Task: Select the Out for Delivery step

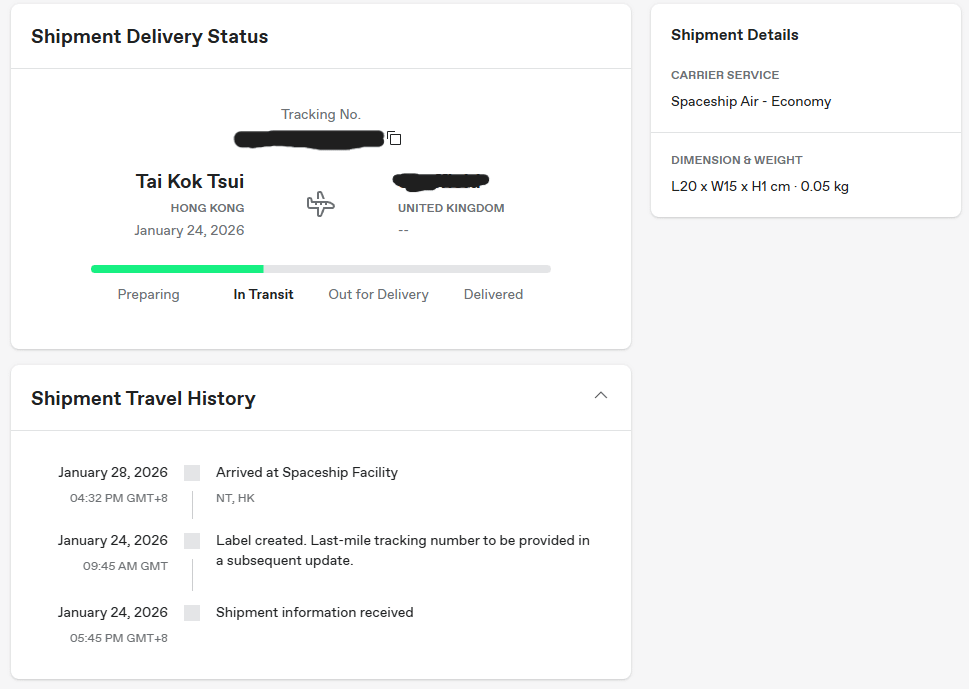Action: (x=378, y=295)
